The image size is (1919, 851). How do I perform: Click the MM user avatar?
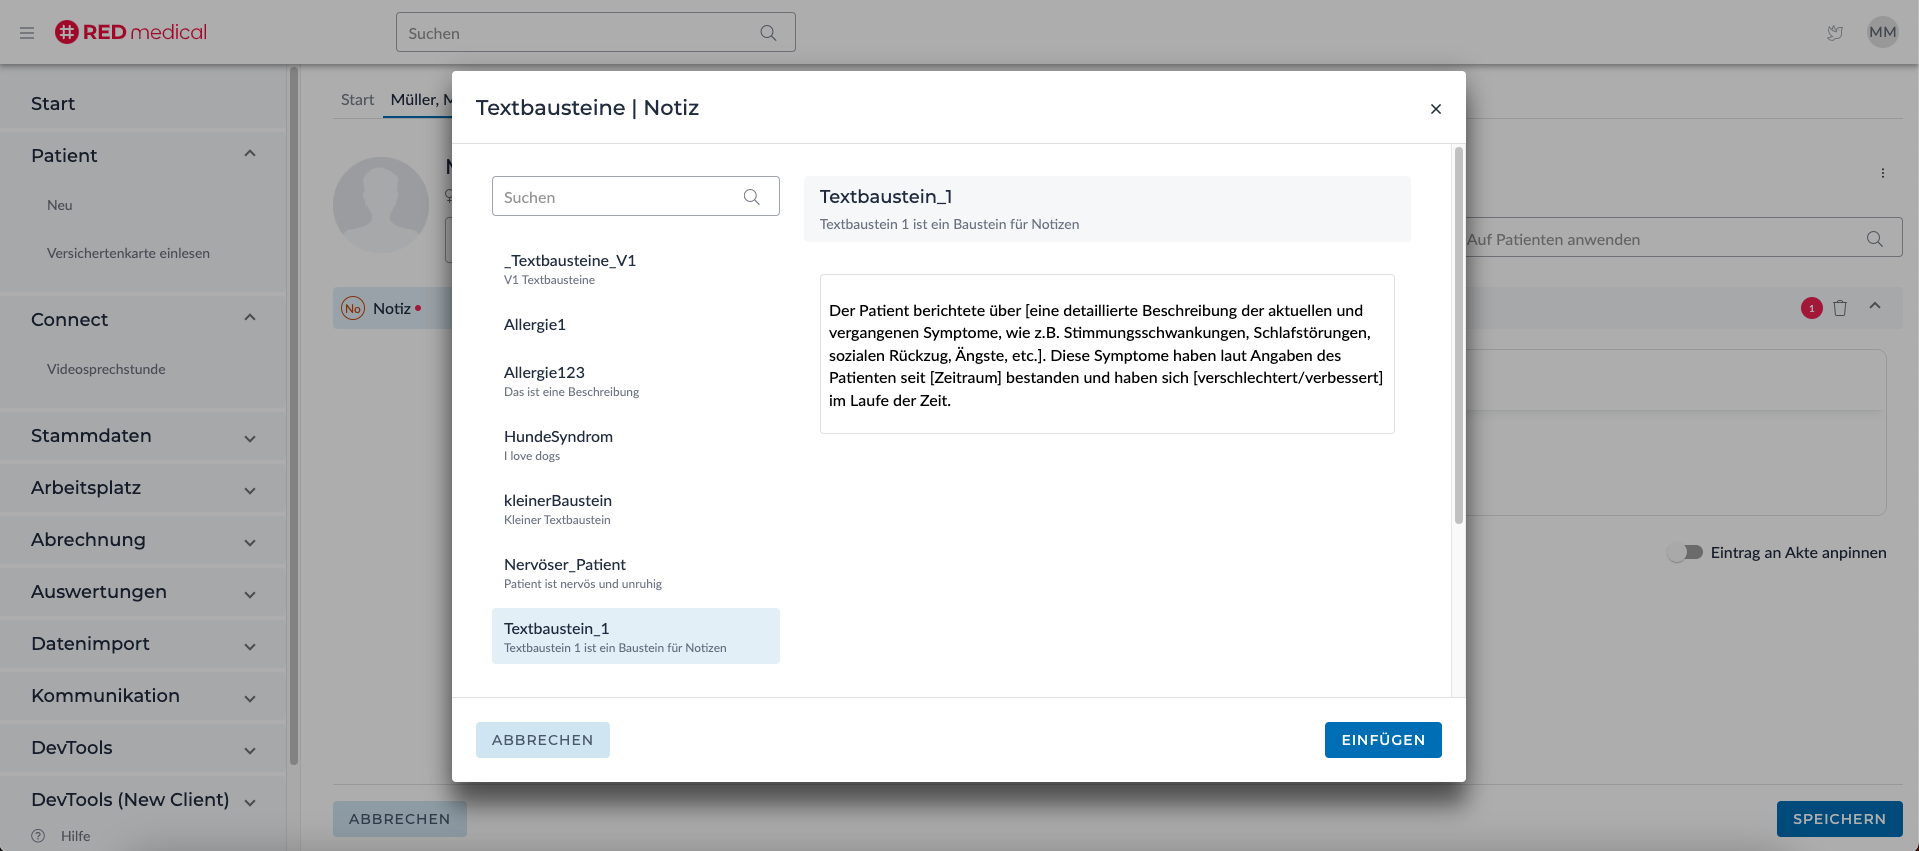(1882, 32)
